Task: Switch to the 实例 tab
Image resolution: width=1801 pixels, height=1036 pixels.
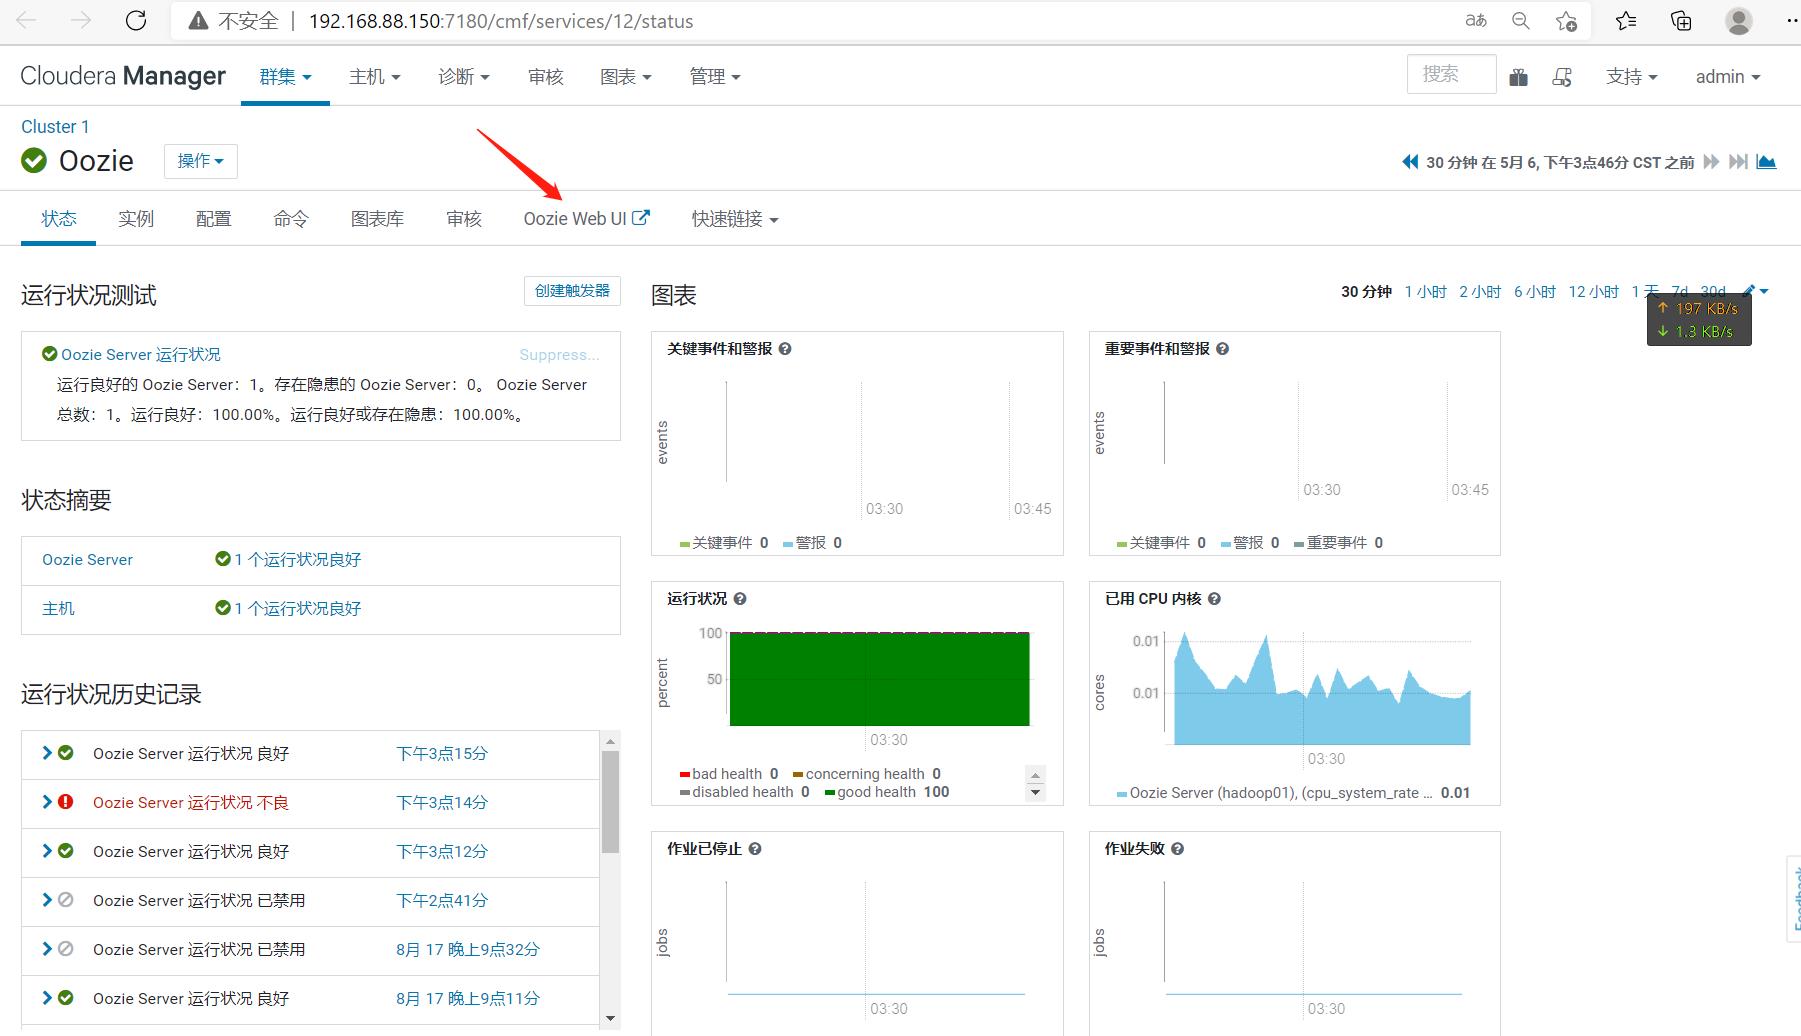Action: [x=136, y=219]
